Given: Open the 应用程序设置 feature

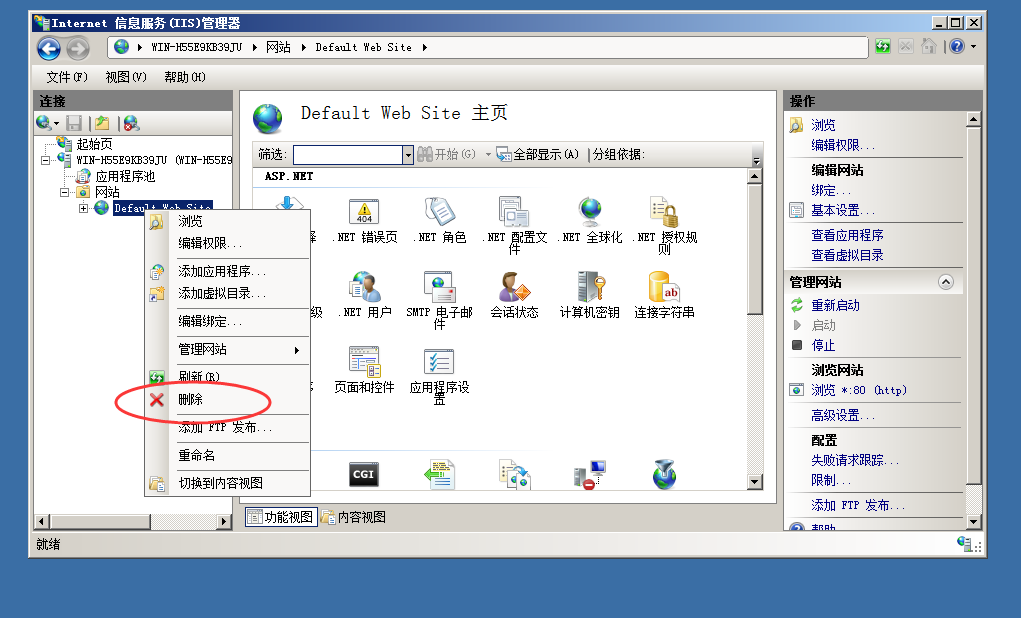Looking at the screenshot, I should [438, 365].
